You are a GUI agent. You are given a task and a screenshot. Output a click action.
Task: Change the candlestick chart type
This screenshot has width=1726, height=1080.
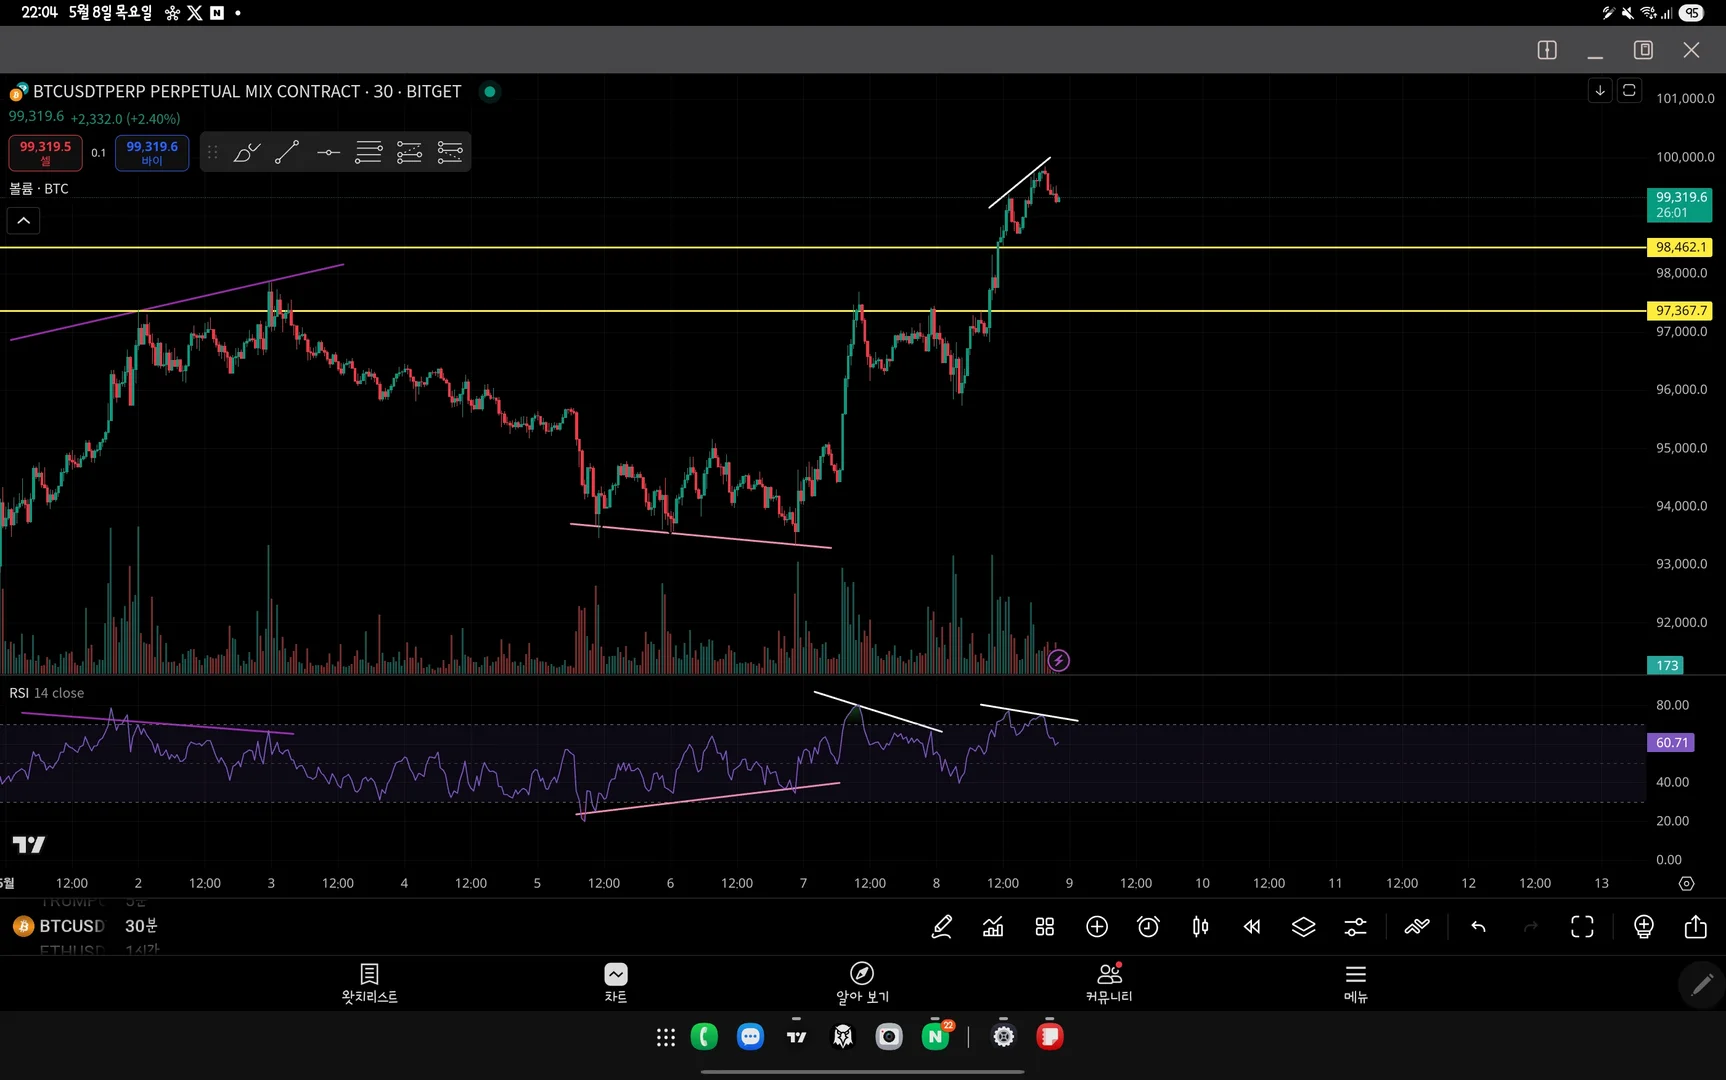[1200, 927]
